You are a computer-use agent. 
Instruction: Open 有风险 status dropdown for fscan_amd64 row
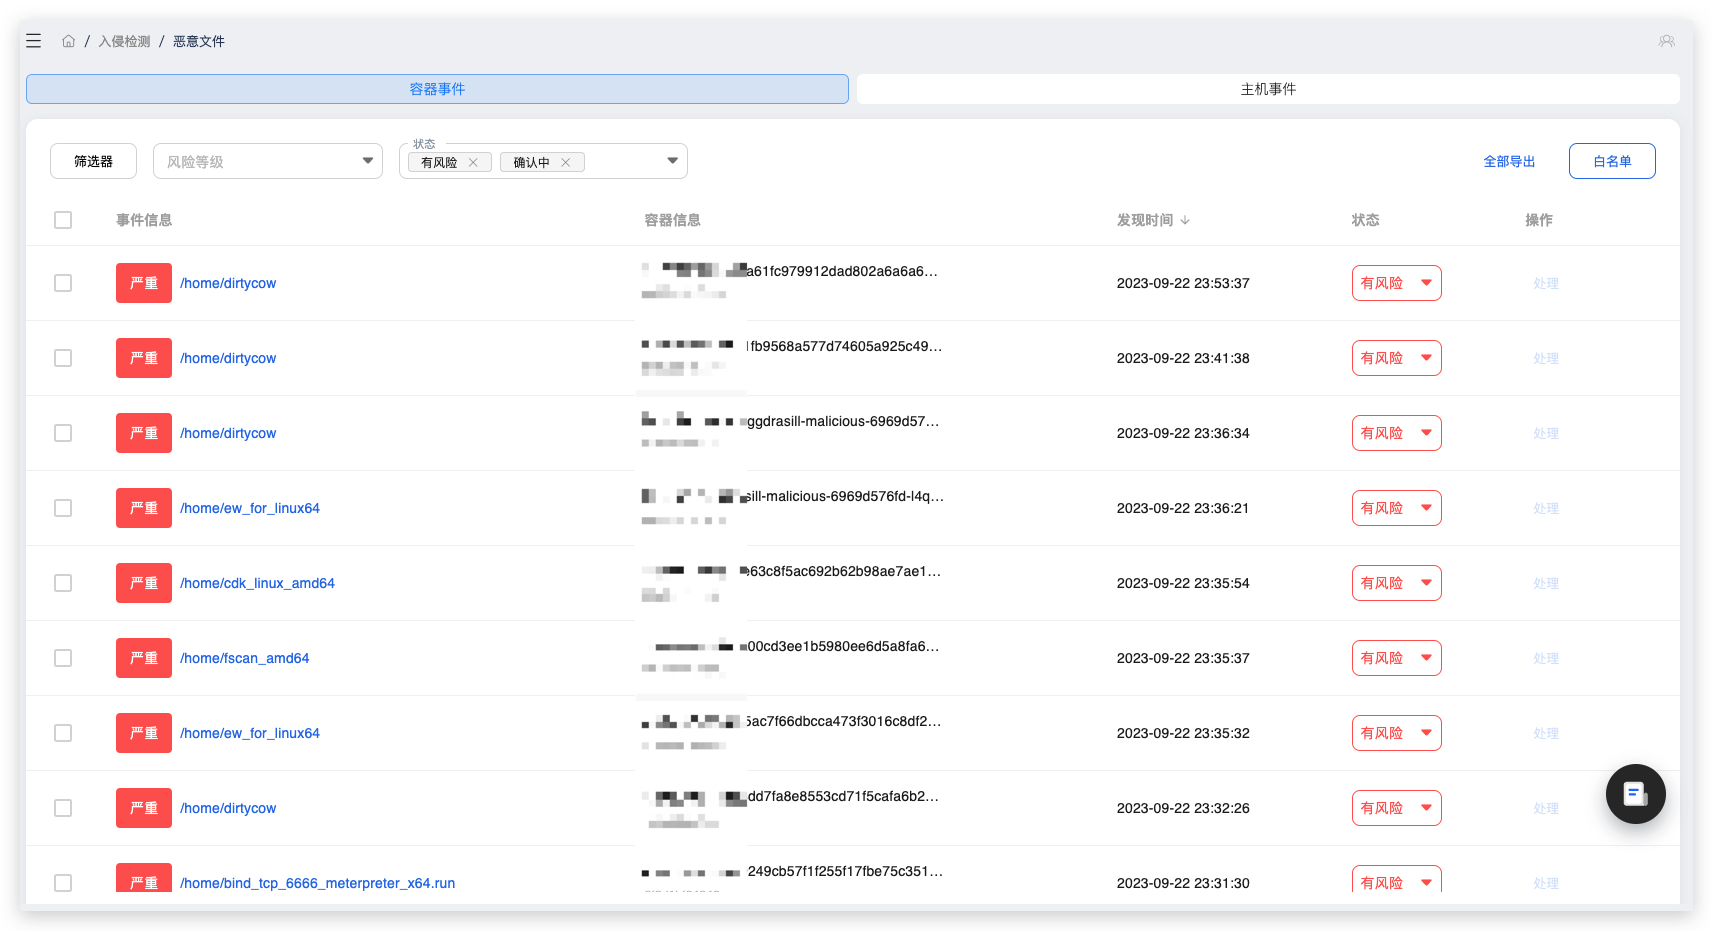coord(1396,658)
